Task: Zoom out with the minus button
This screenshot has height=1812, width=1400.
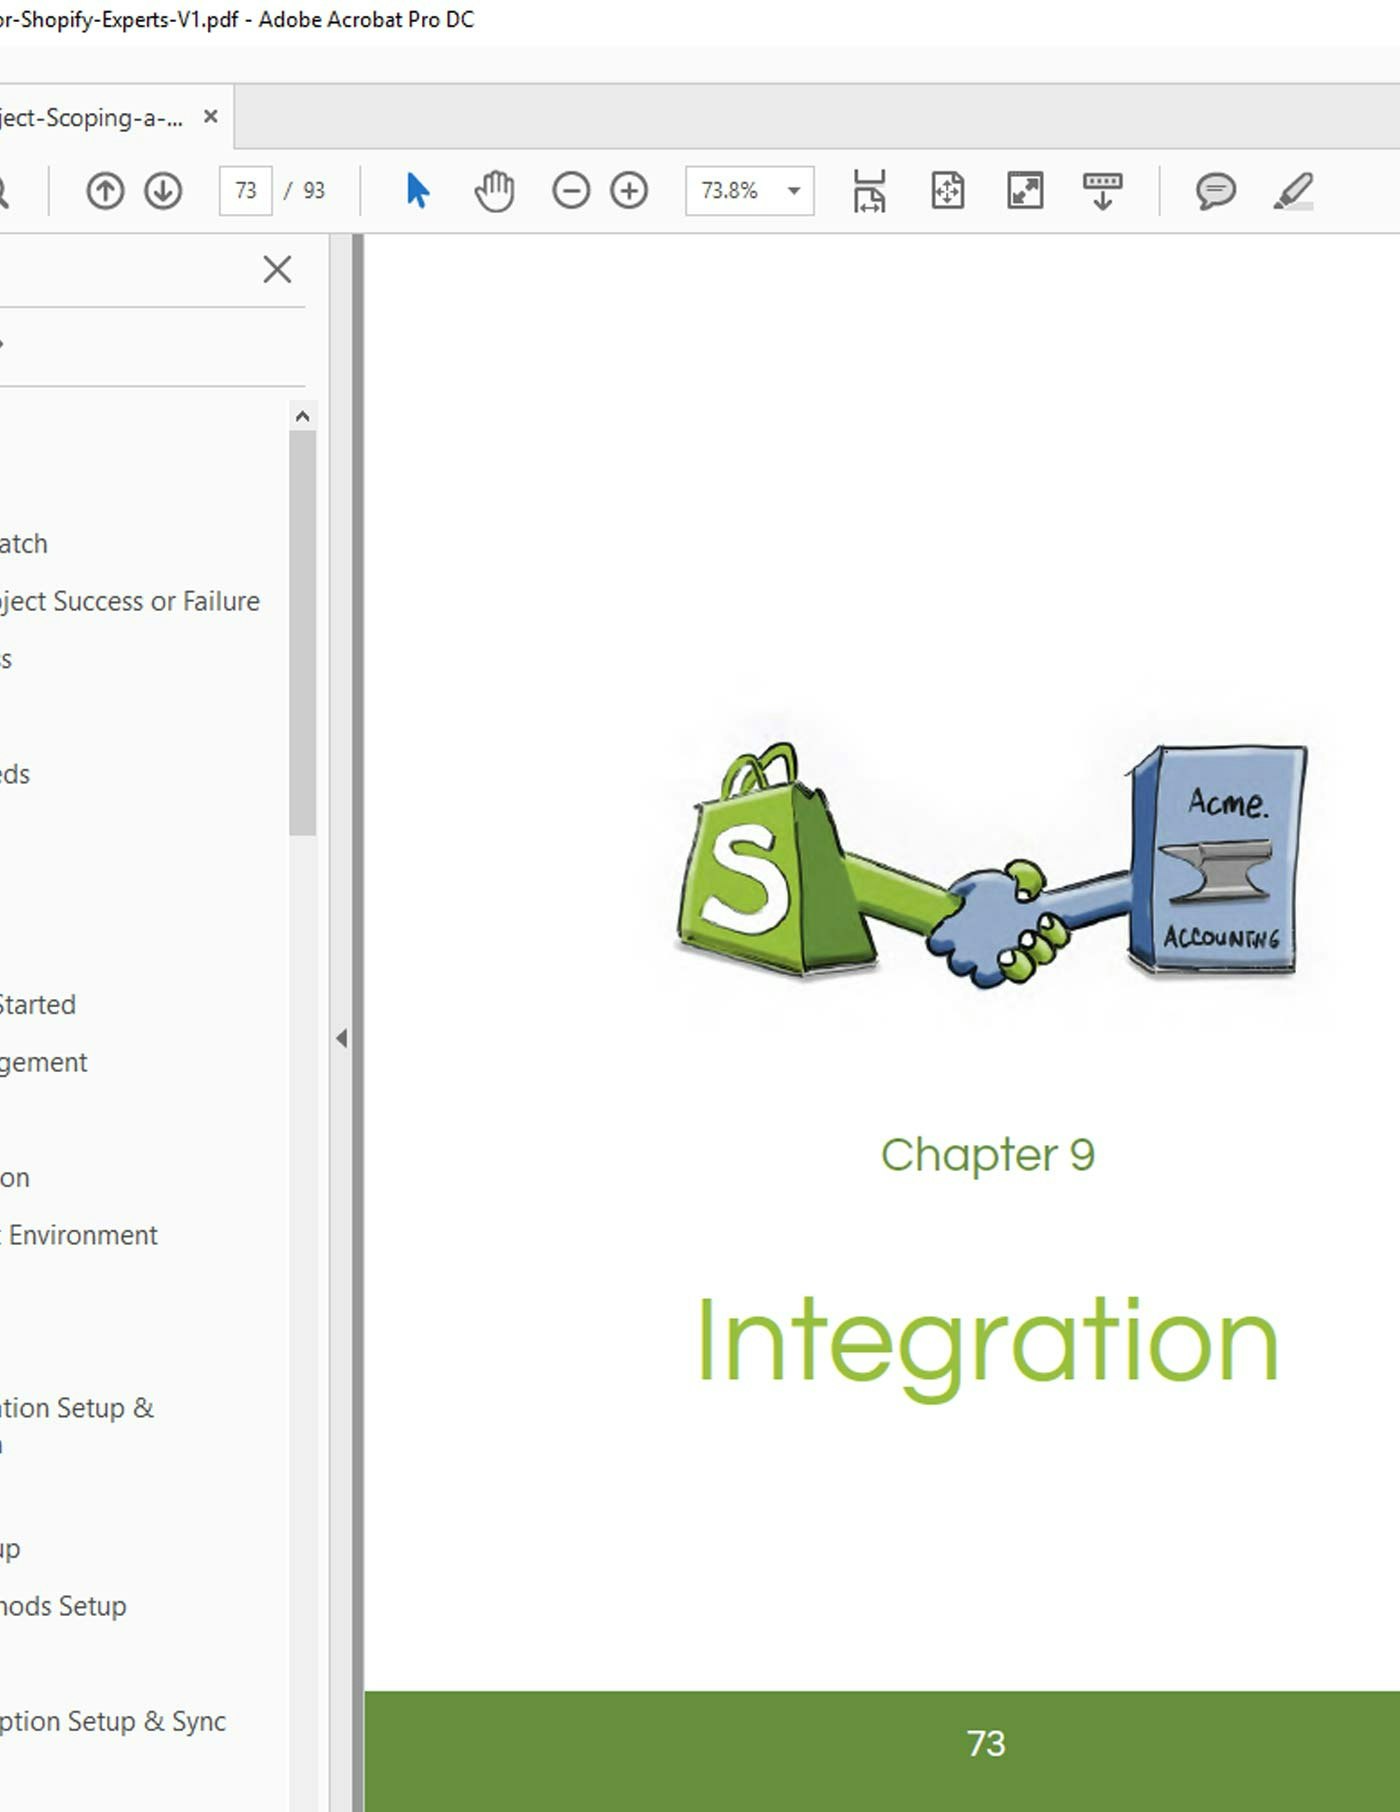Action: [x=571, y=190]
